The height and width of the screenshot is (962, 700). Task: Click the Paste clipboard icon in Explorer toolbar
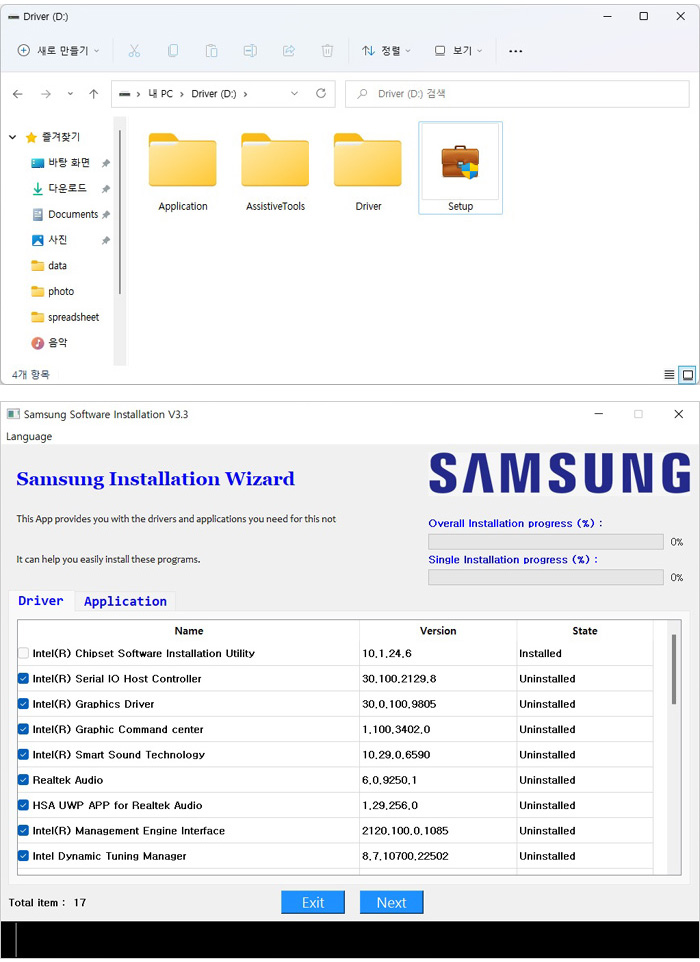pyautogui.click(x=212, y=51)
